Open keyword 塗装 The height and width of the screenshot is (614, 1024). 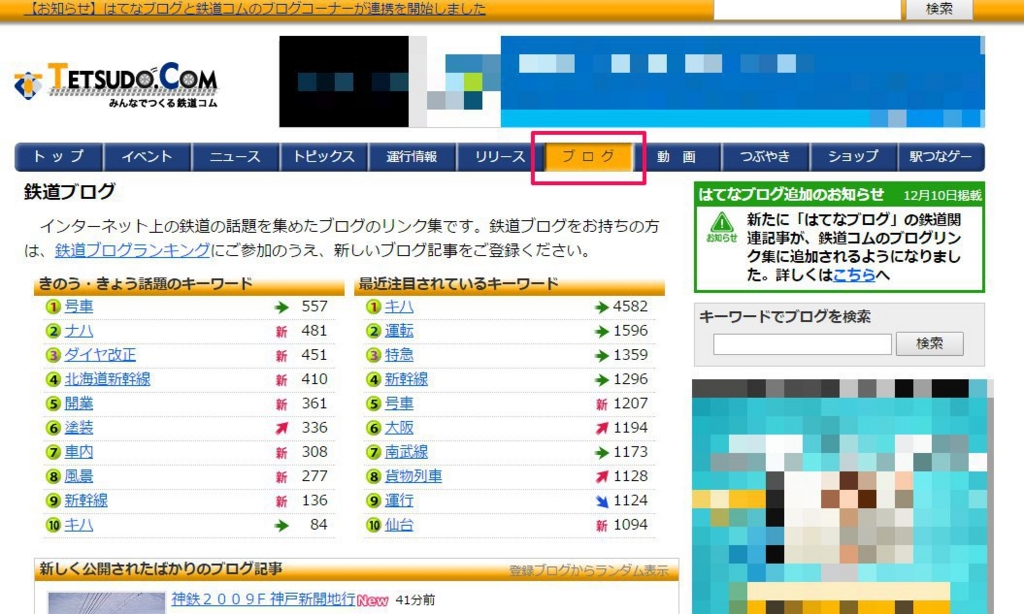coord(78,428)
